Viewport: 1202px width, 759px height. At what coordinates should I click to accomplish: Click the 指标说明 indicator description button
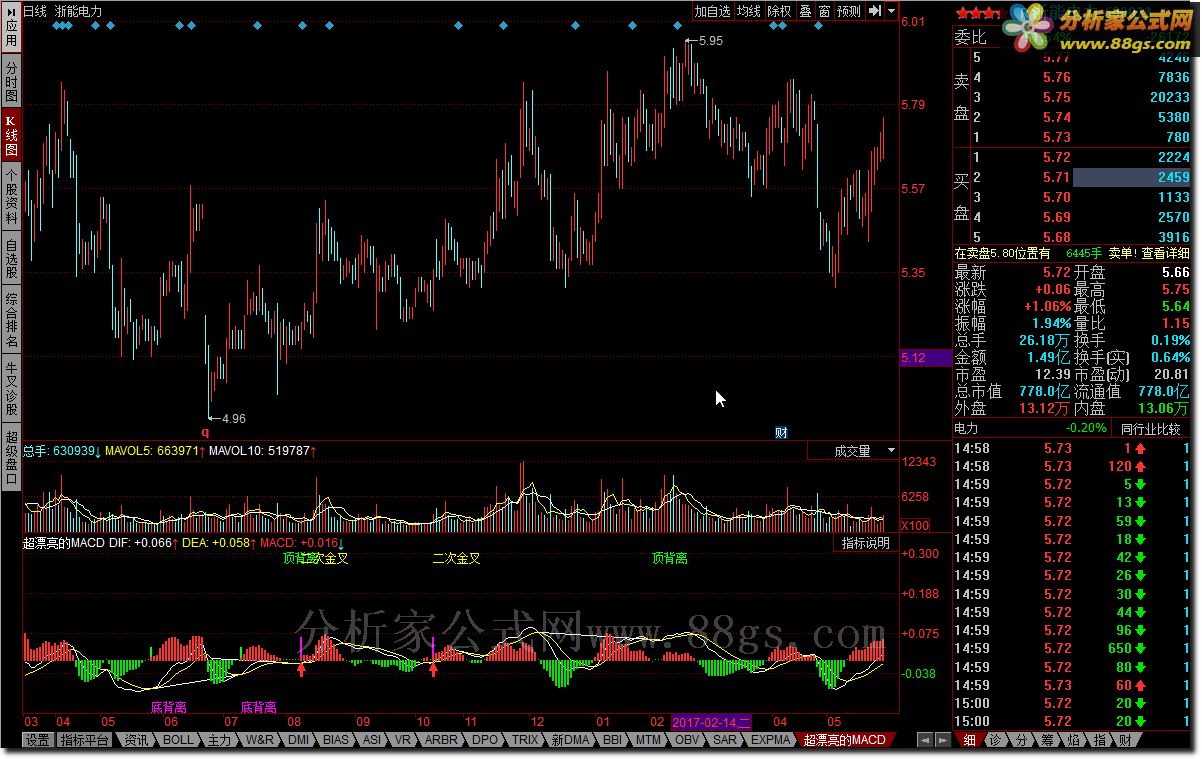click(x=865, y=543)
